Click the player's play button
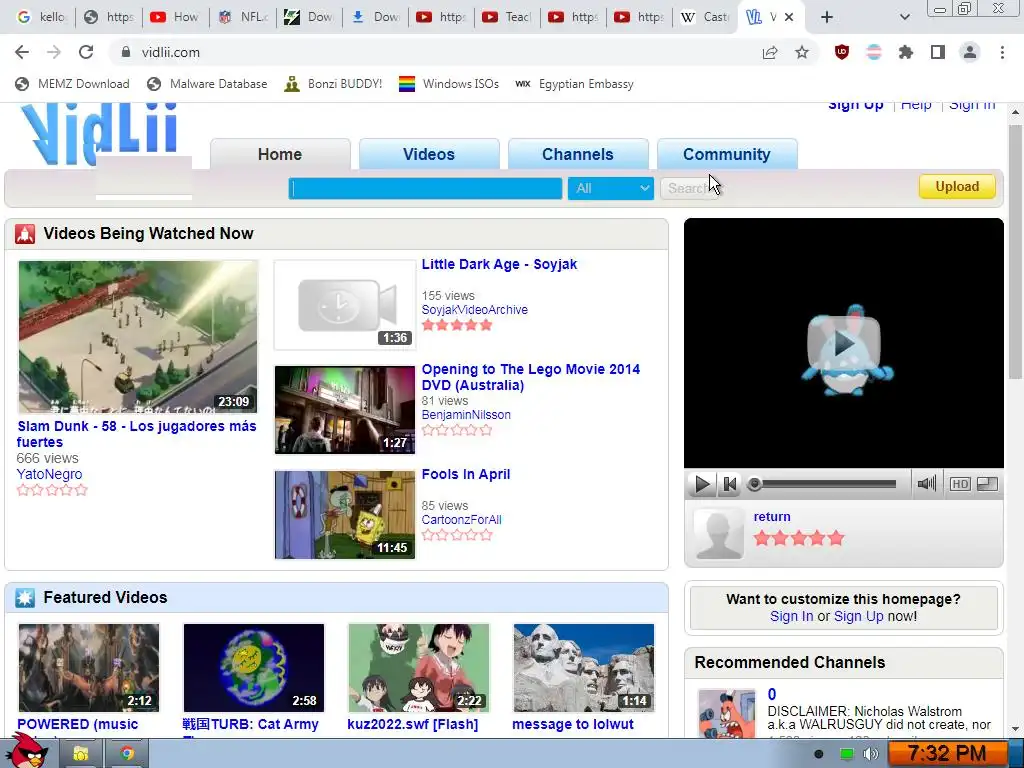The width and height of the screenshot is (1024, 768). (x=702, y=484)
